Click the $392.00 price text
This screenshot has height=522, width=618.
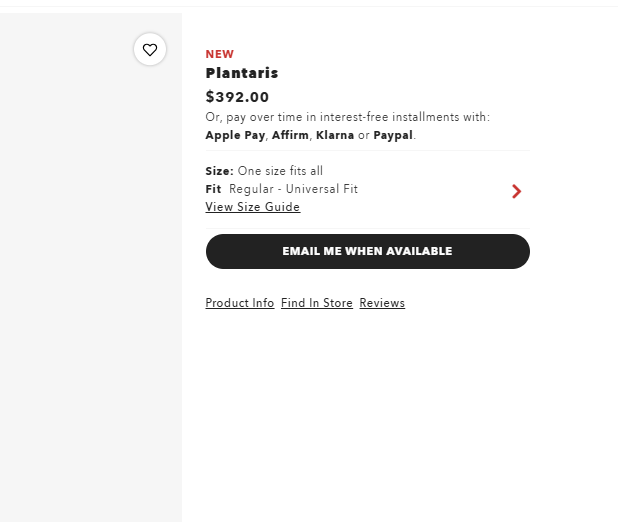coord(237,97)
